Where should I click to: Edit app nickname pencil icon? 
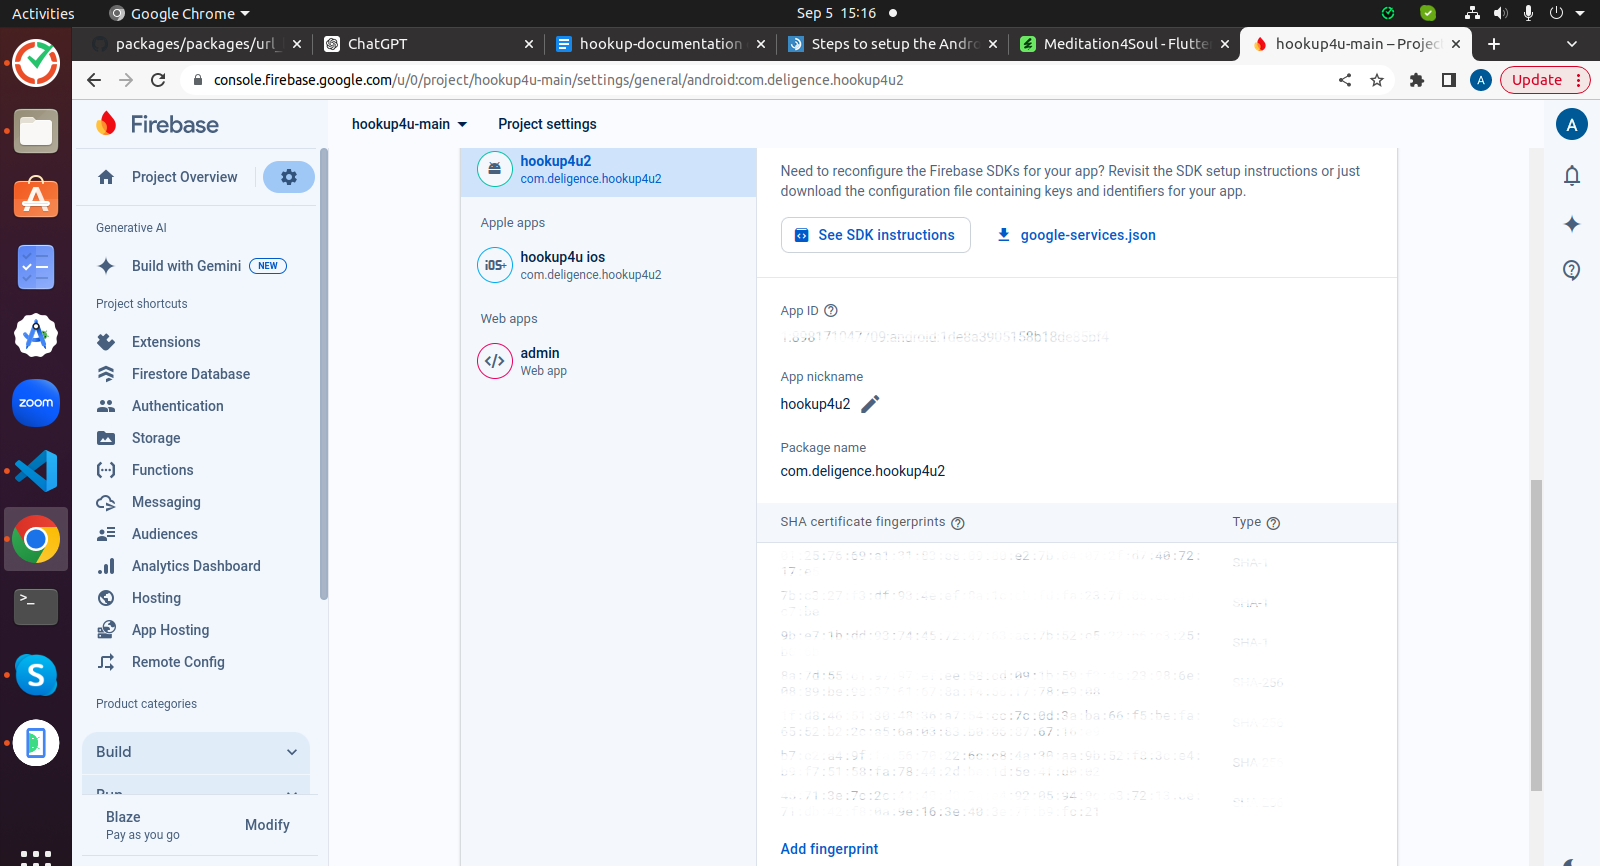tap(870, 404)
